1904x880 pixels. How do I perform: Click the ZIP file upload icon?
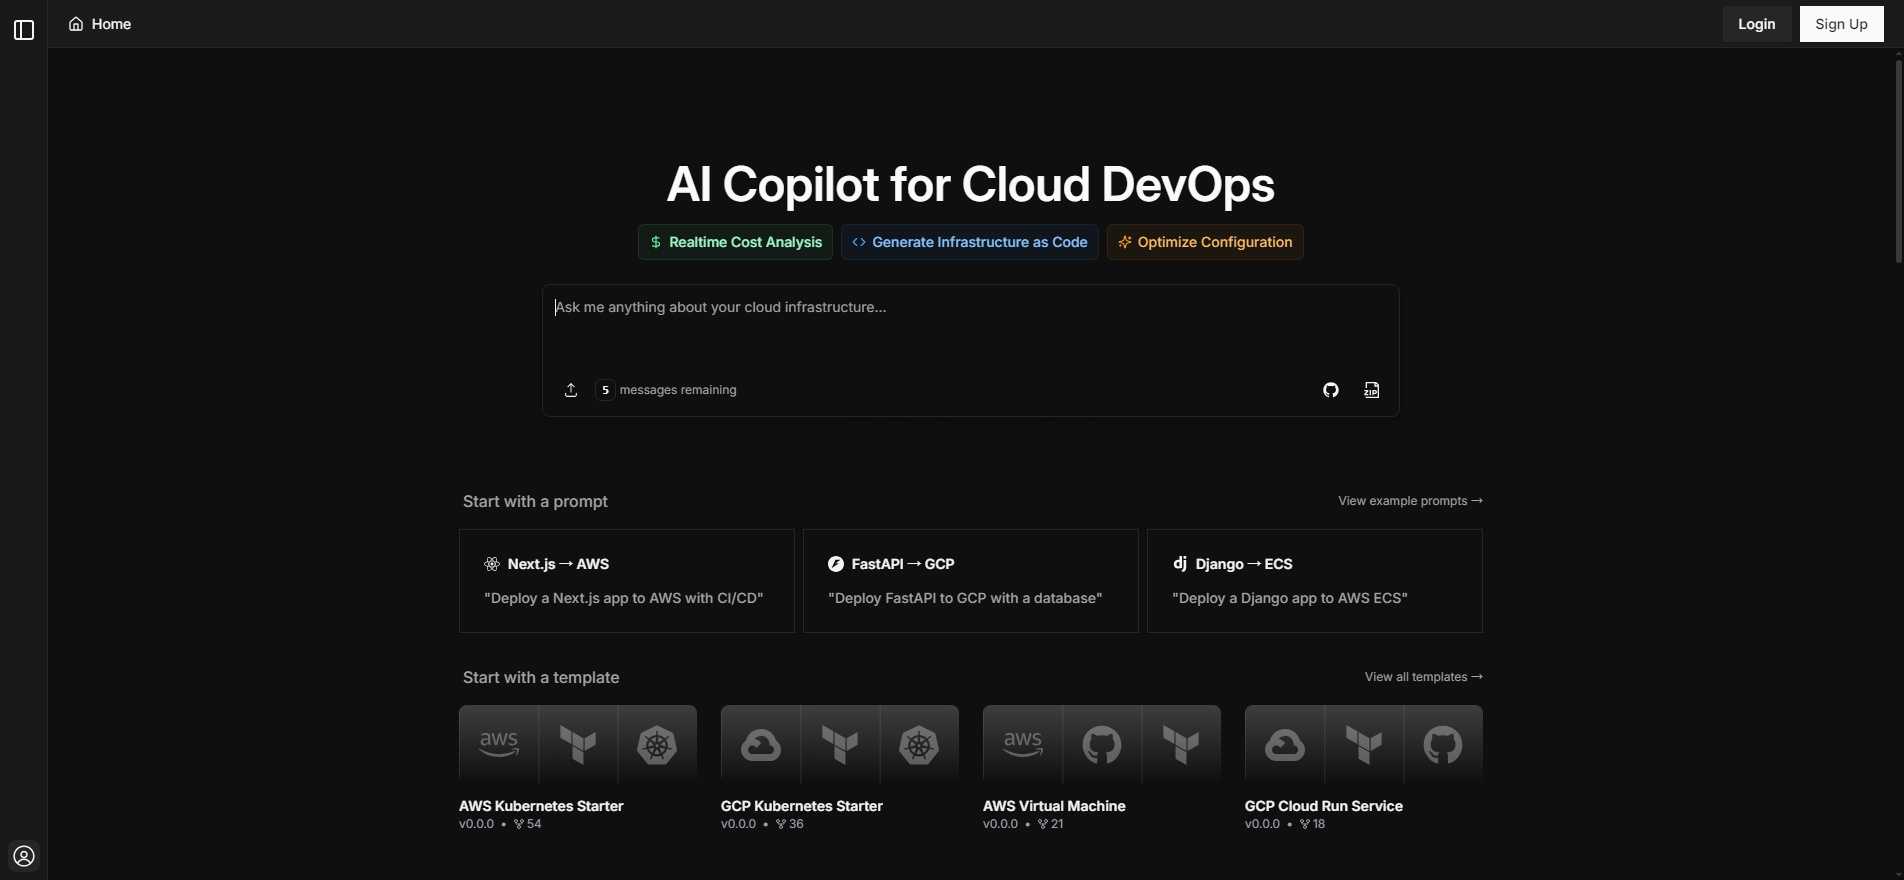click(x=1372, y=390)
